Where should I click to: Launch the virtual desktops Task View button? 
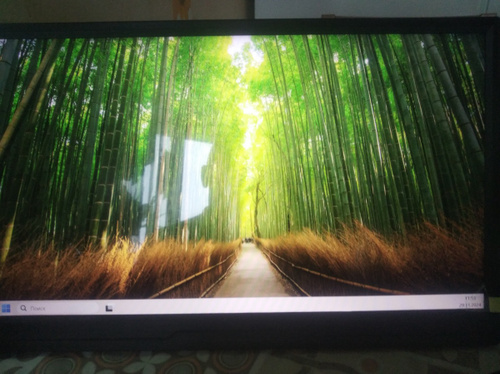click(109, 309)
